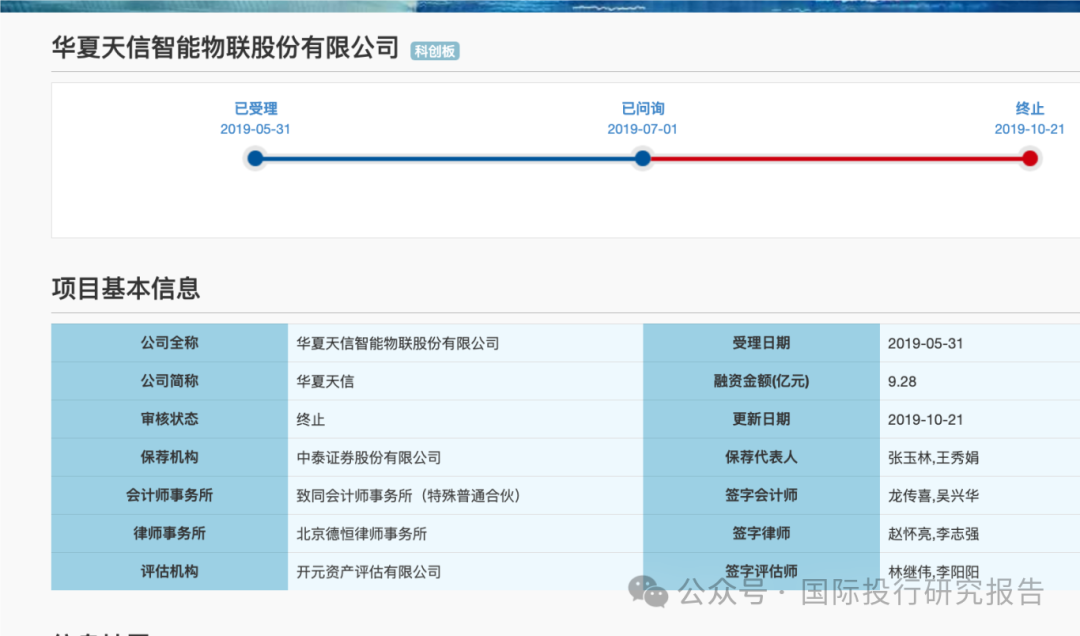Select the 已问询 timeline dot

tap(643, 158)
